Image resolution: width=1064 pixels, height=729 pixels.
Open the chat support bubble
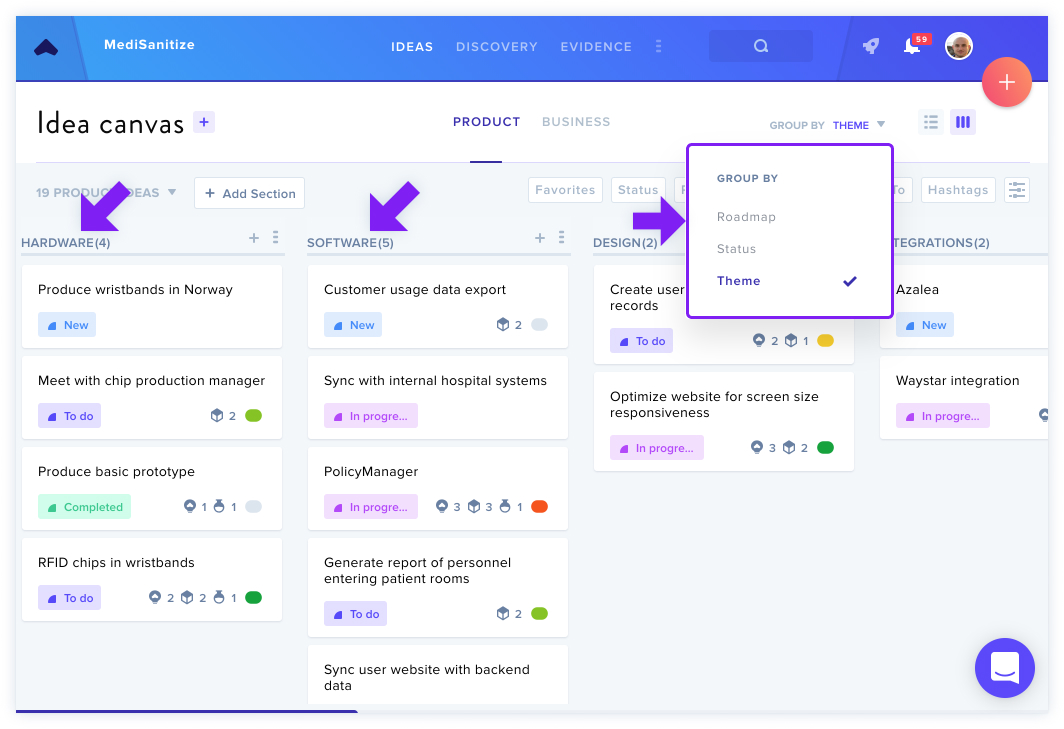pos(1004,668)
